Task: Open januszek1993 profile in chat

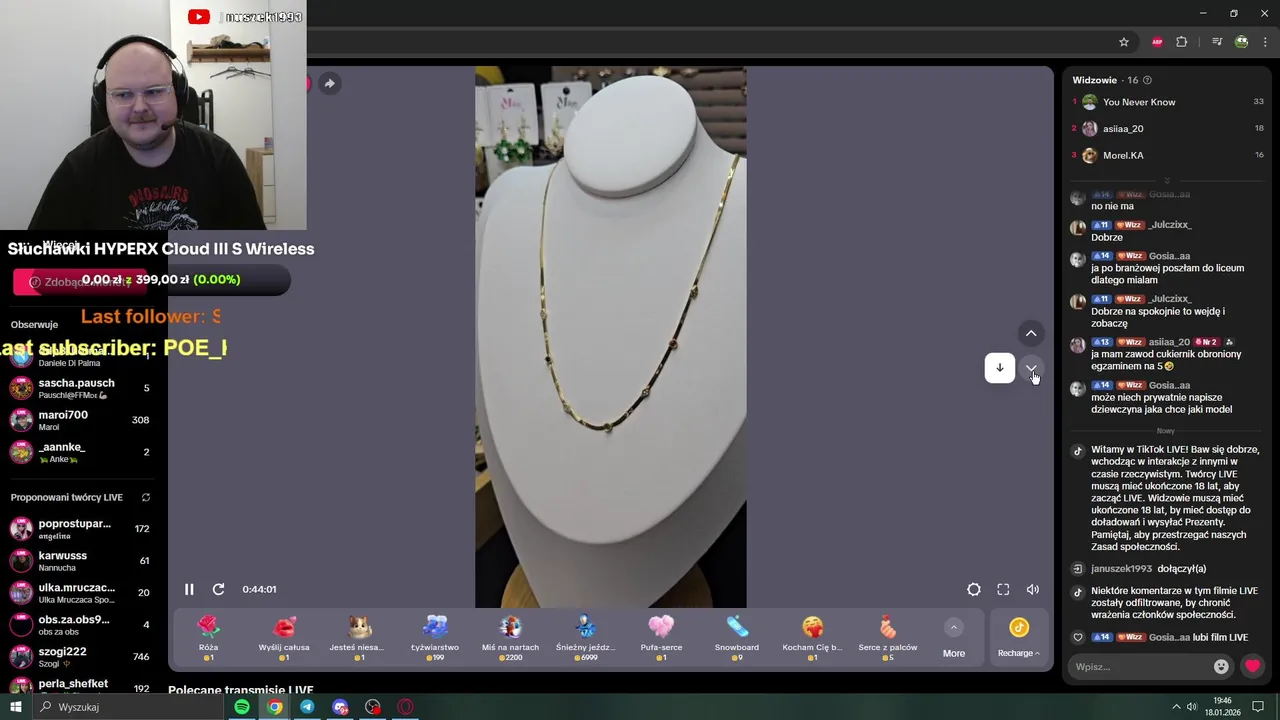Action: point(1121,568)
